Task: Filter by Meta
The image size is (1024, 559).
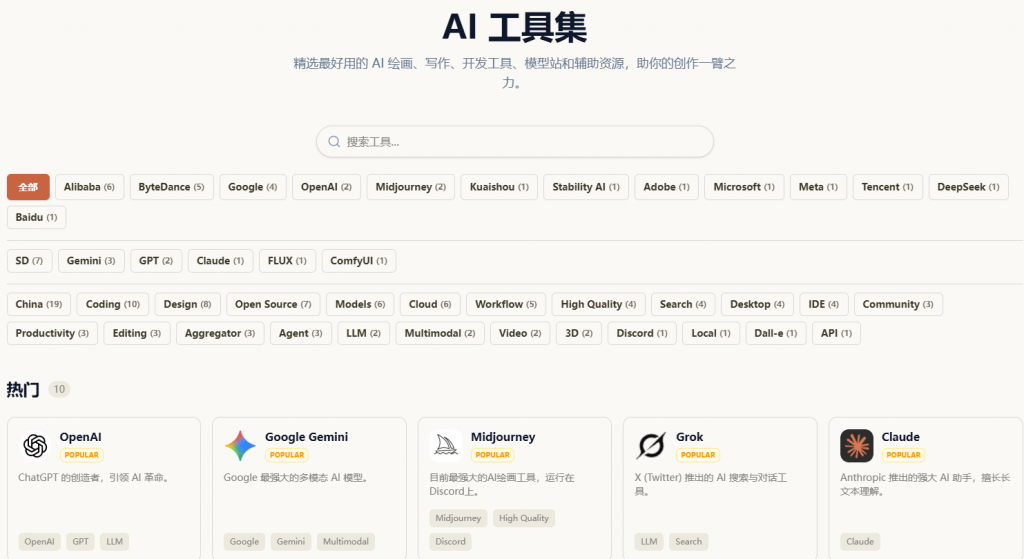Action: pyautogui.click(x=818, y=187)
